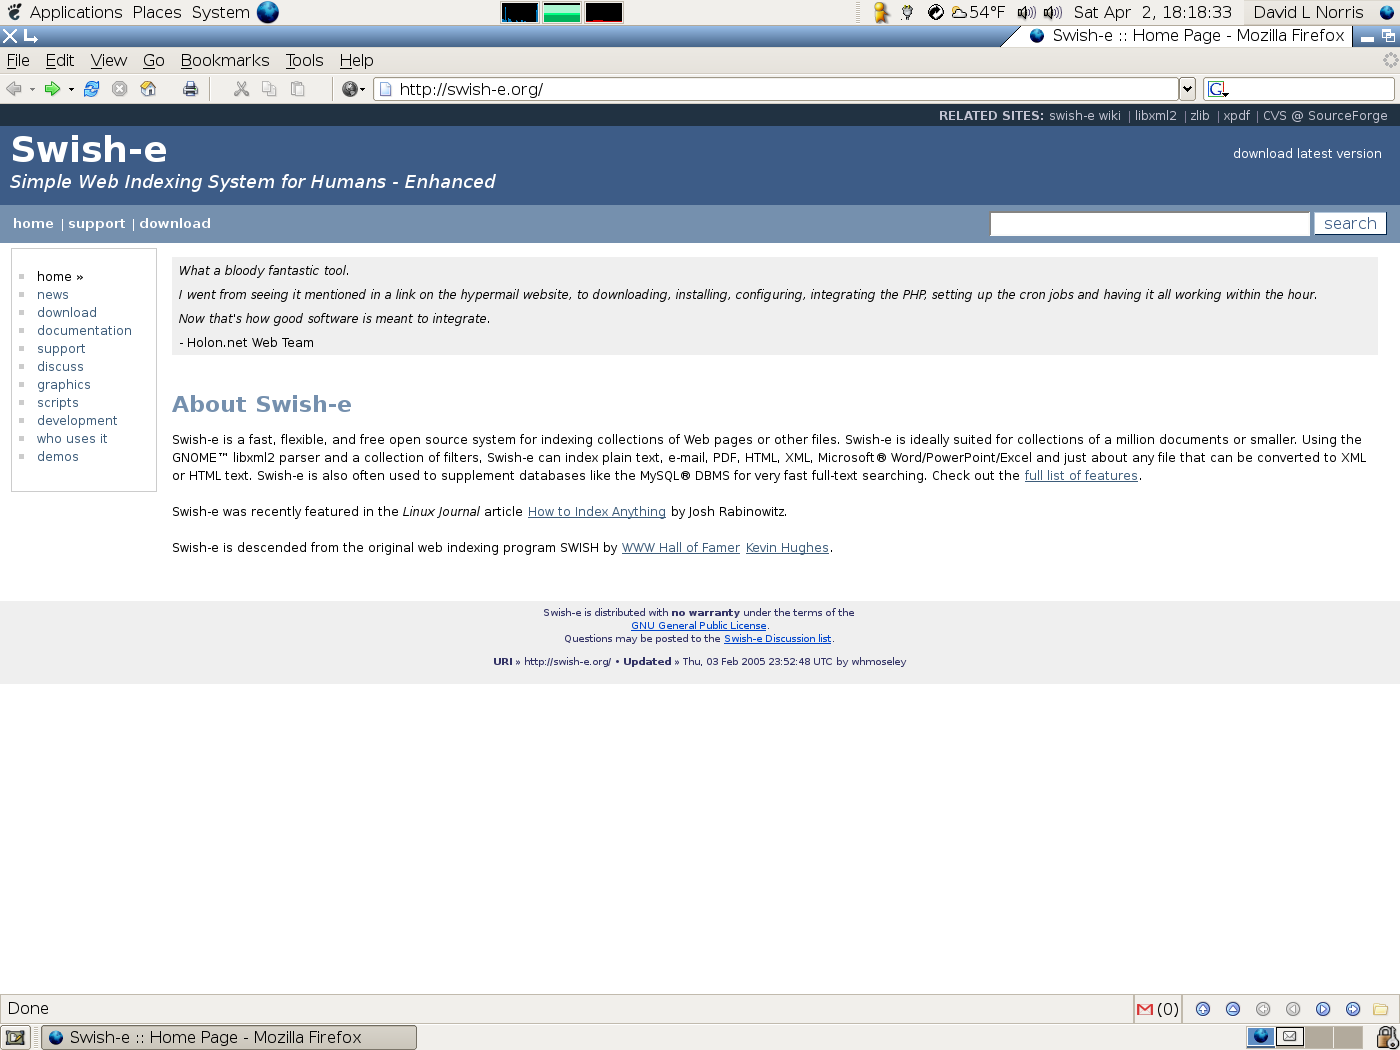Screen dimensions: 1400x1050
Task: Click the Show Desktop button in bottom panel
Action: (15, 1037)
